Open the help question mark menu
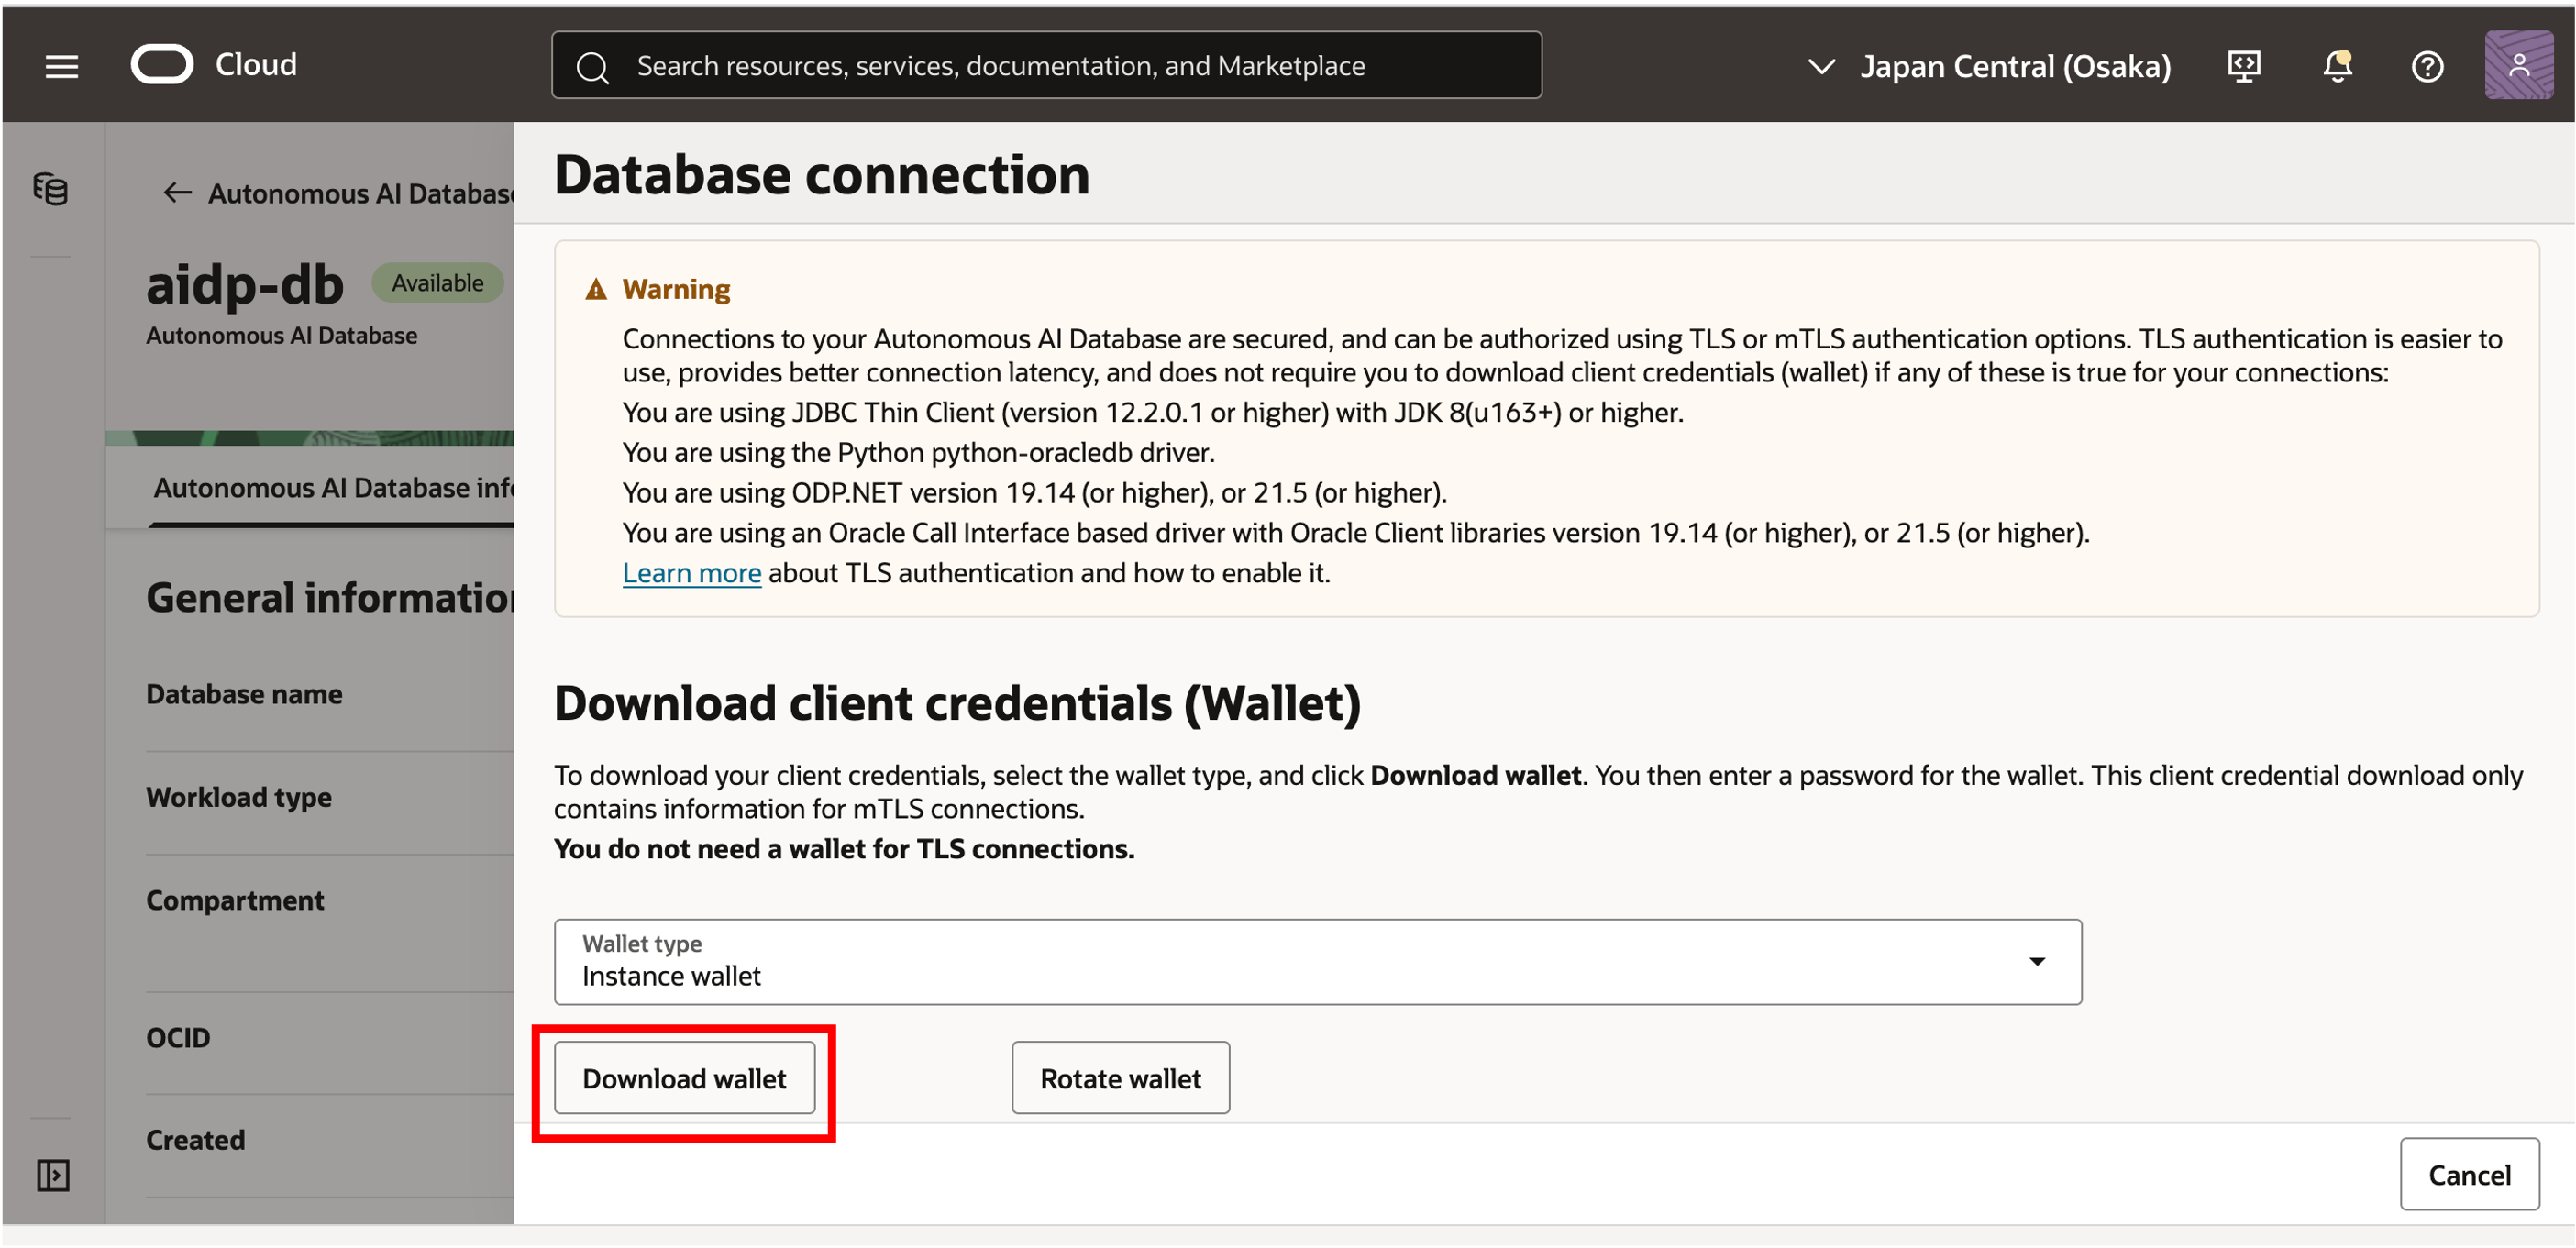The width and height of the screenshot is (2576, 1248). coord(2427,67)
